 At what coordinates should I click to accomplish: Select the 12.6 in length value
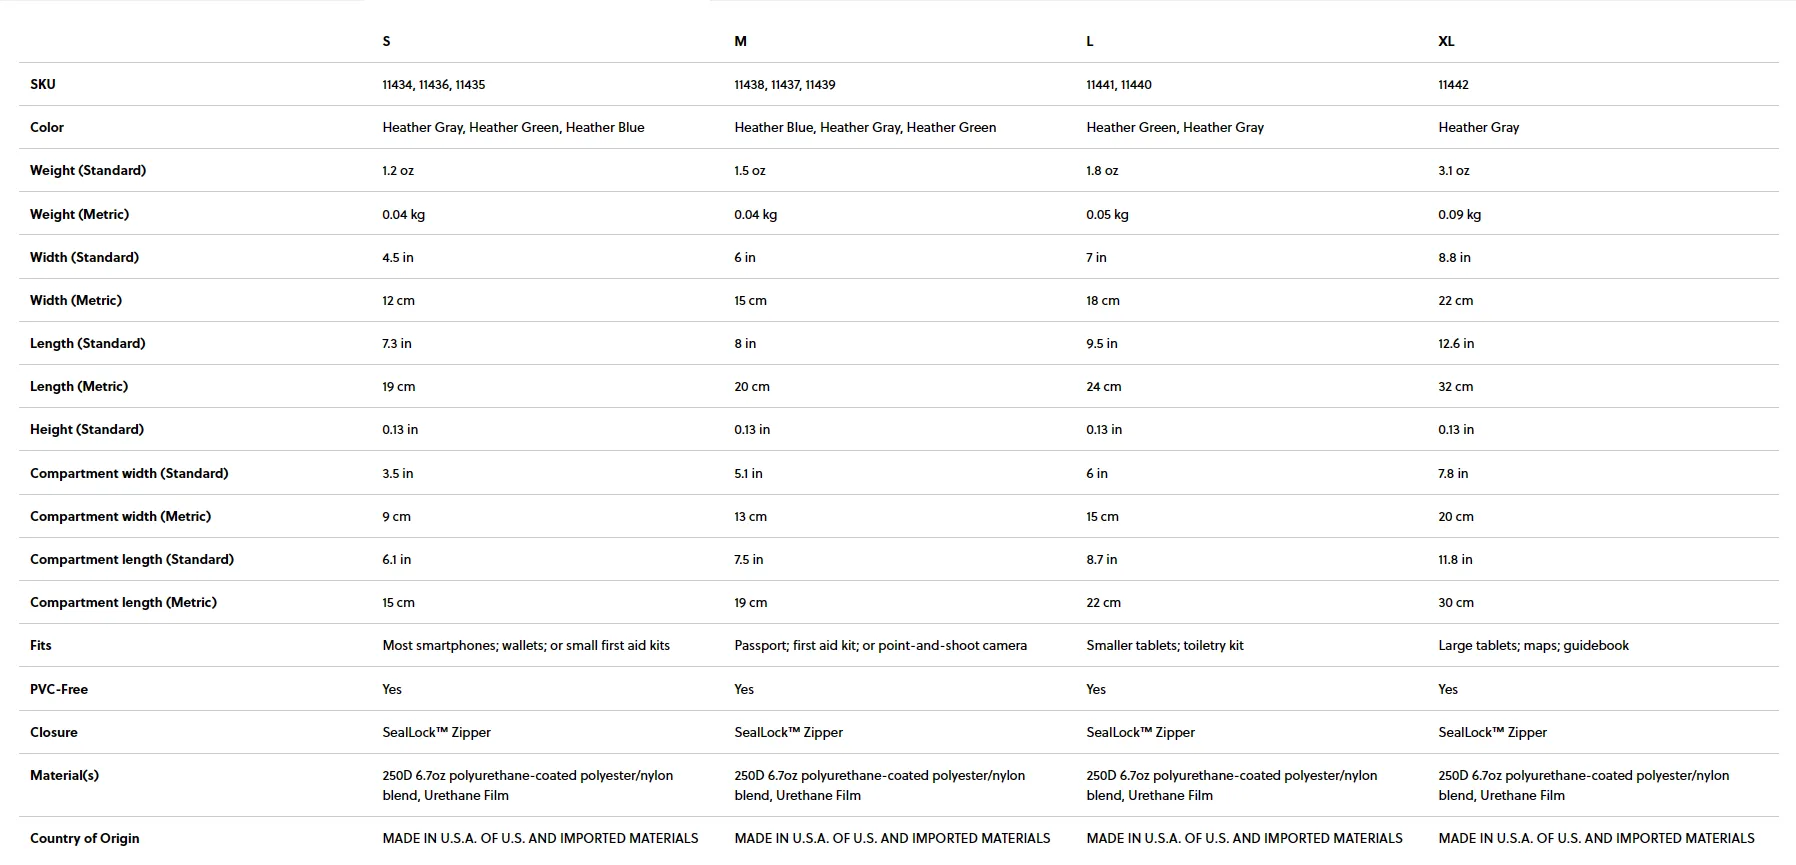pos(1456,343)
